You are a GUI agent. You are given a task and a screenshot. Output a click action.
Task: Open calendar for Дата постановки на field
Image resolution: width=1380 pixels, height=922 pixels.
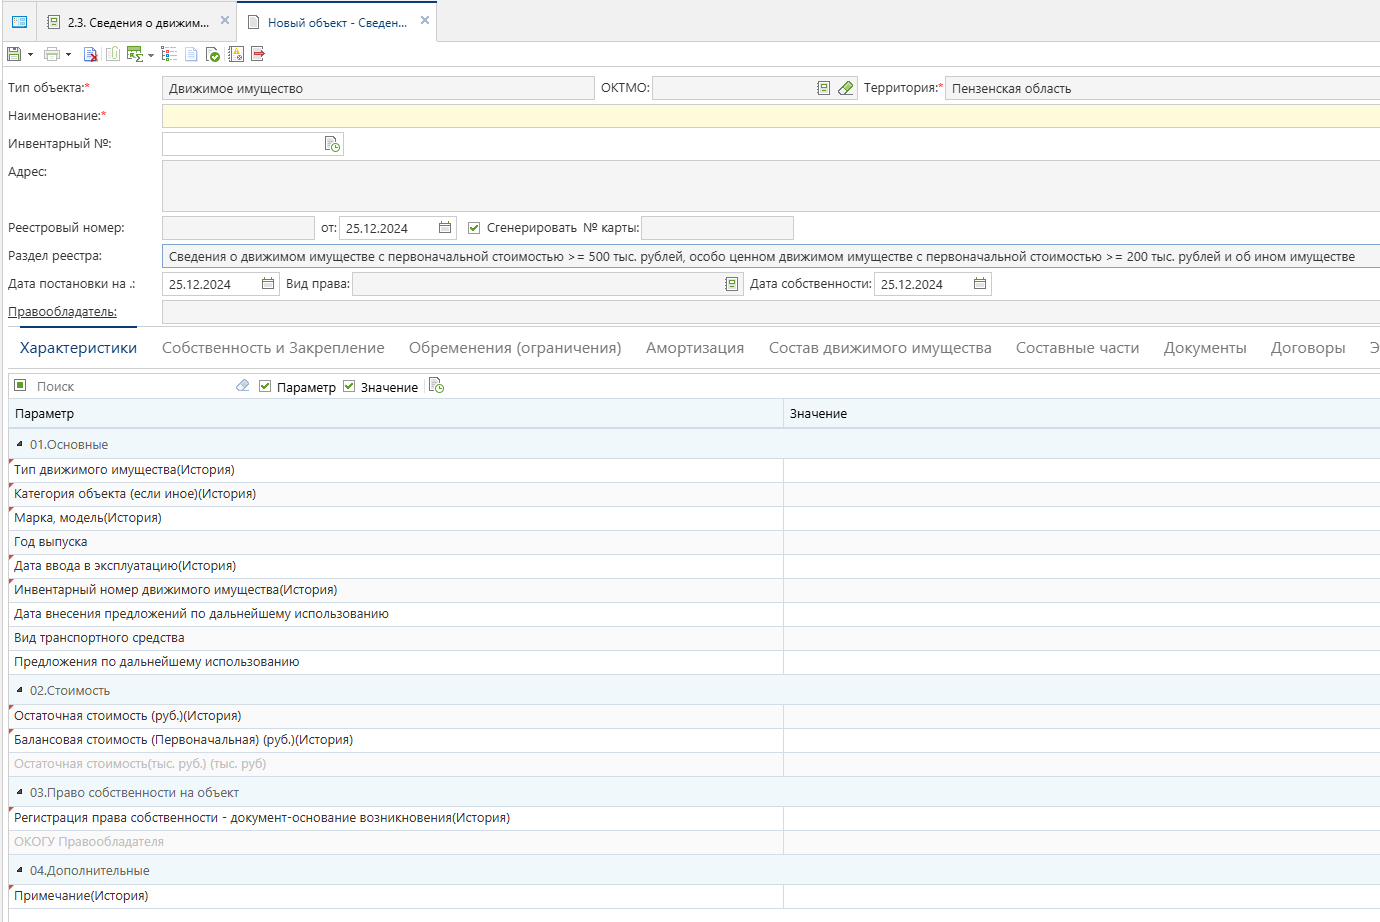[x=268, y=284]
